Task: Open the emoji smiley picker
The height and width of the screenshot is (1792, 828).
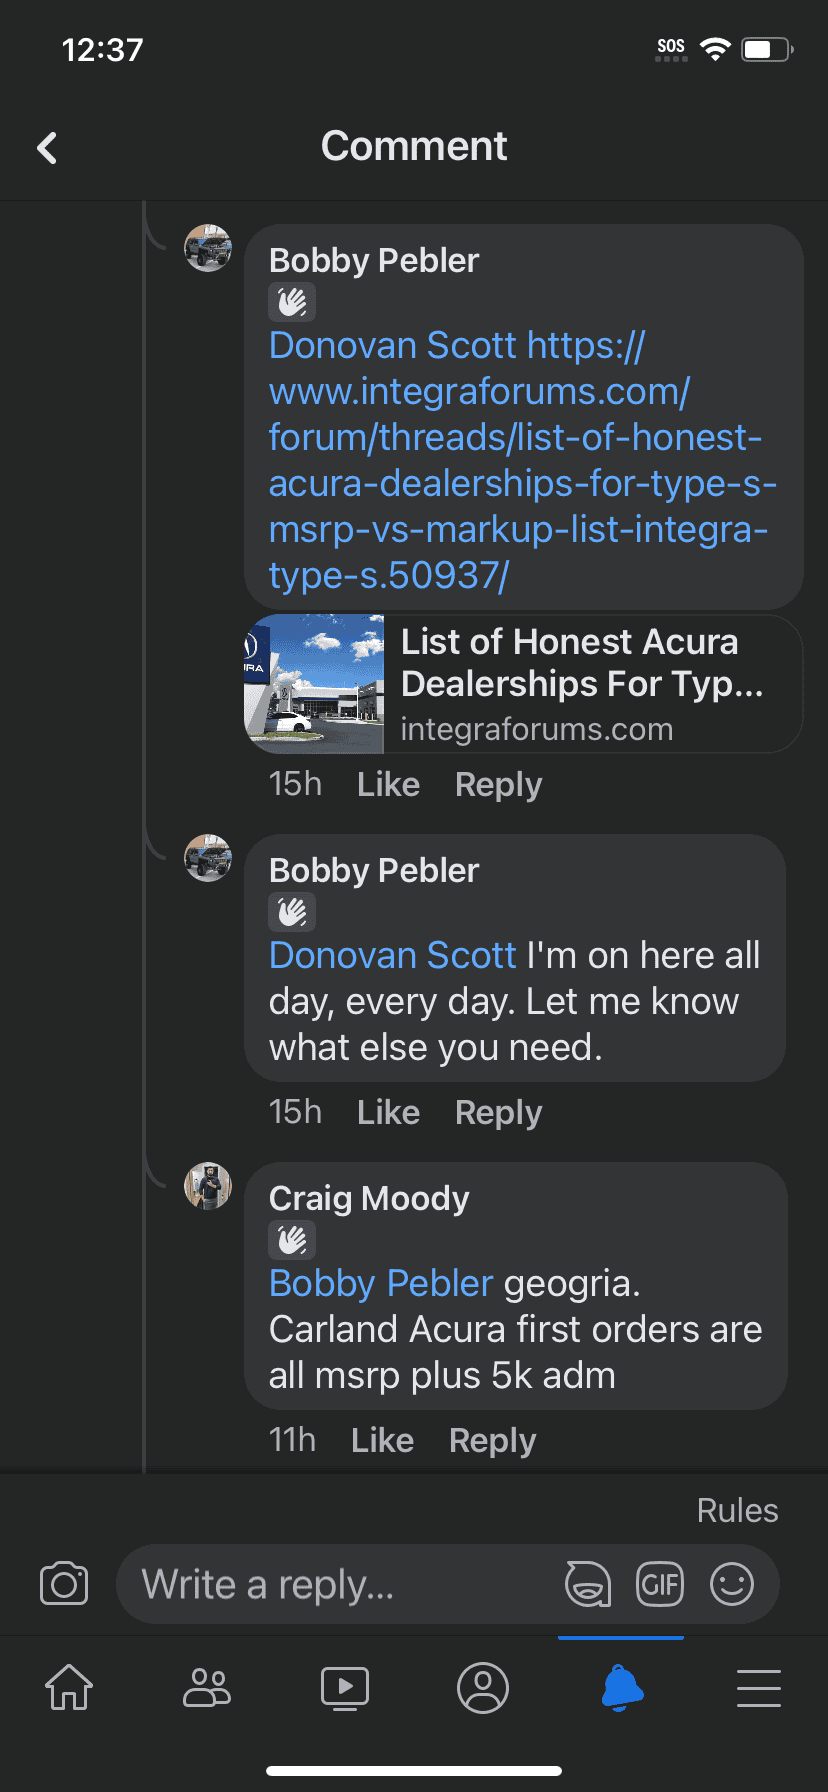Action: pyautogui.click(x=732, y=1584)
